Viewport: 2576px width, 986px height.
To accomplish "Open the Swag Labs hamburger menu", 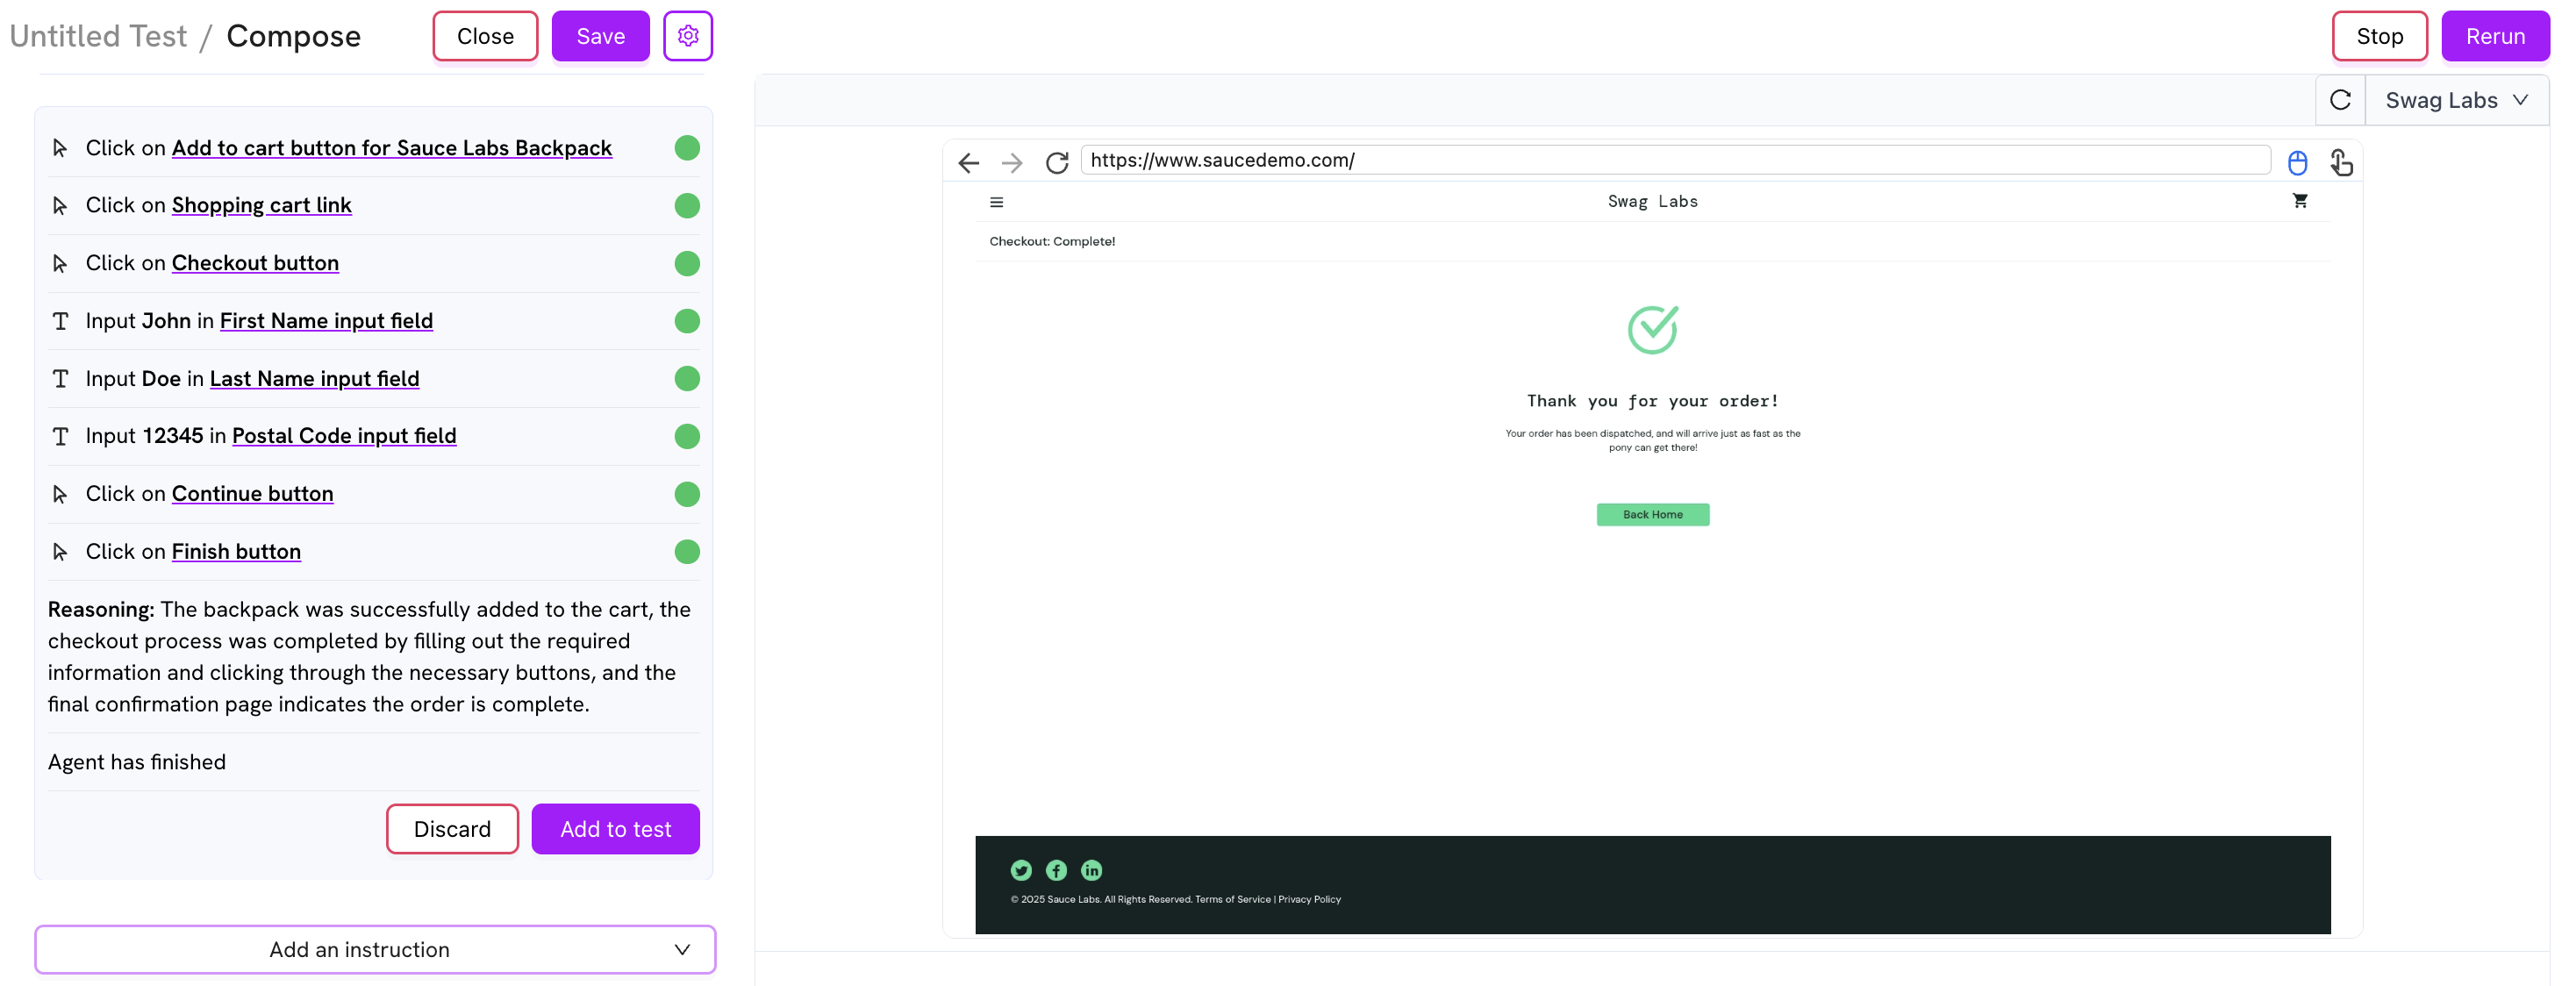I will point(996,202).
